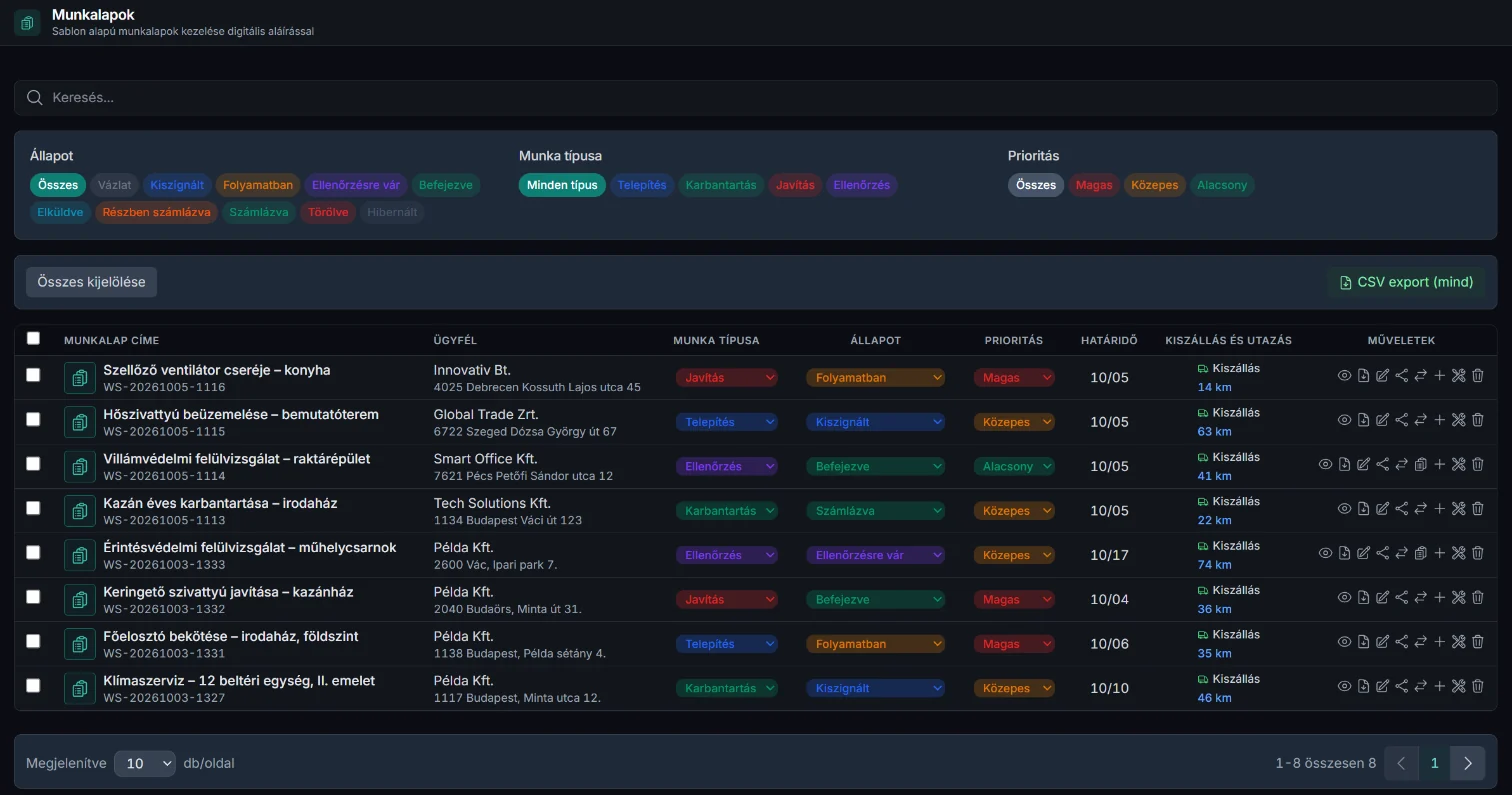Share the Főelosztó bekötése worksheet
The image size is (1512, 795).
[1401, 641]
